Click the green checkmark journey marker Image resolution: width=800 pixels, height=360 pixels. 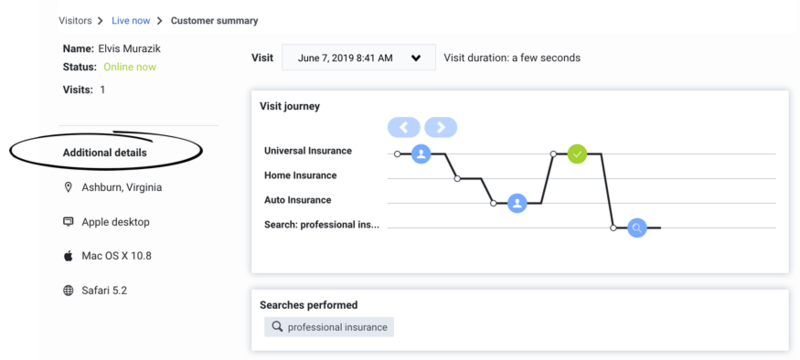pos(578,153)
